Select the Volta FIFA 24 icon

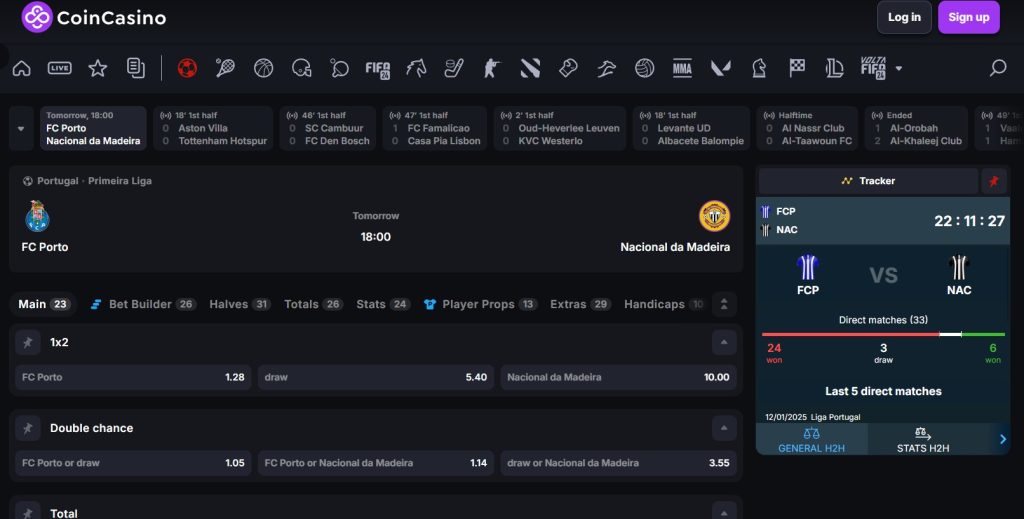click(873, 68)
